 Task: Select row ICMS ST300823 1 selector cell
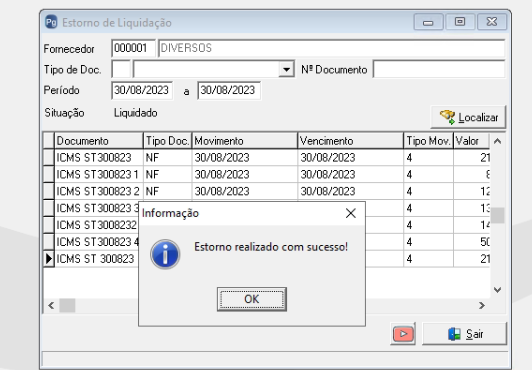pos(49,174)
